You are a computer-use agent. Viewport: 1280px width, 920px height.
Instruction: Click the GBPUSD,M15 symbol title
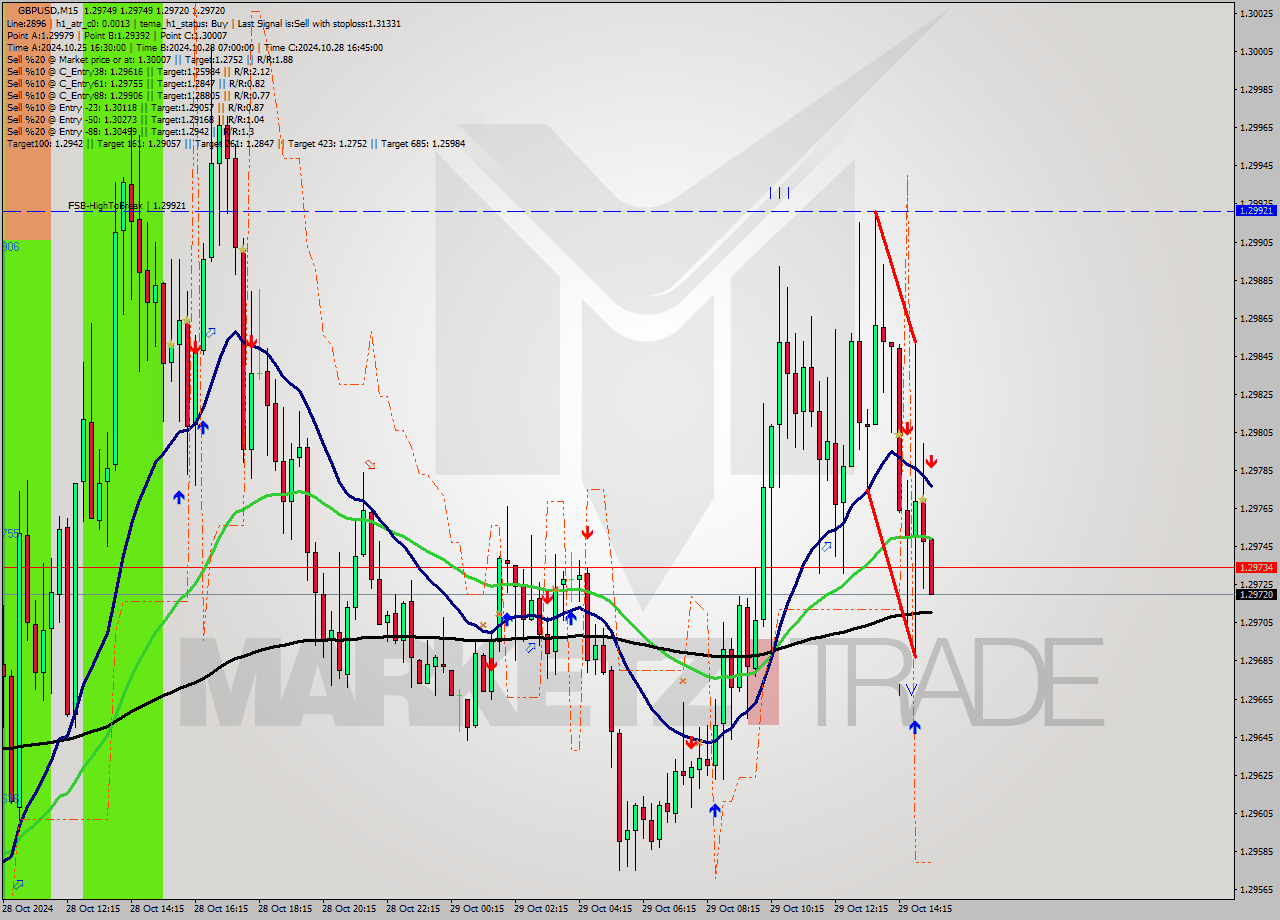click(x=47, y=10)
